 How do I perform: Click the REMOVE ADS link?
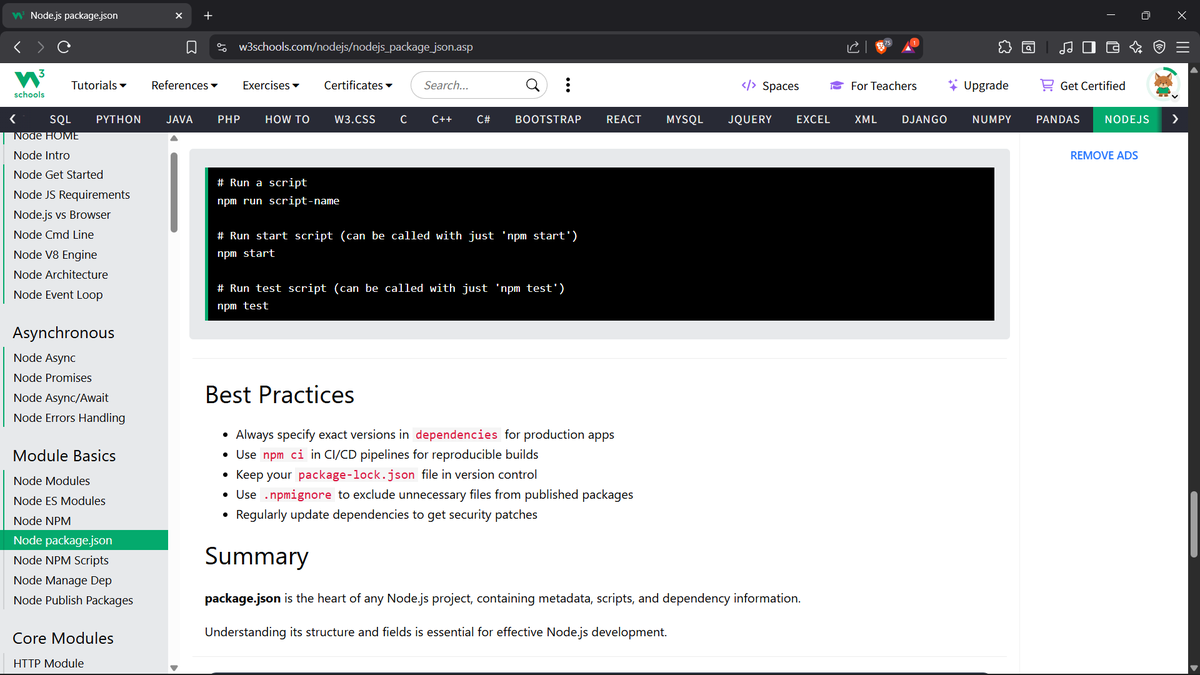(1104, 155)
